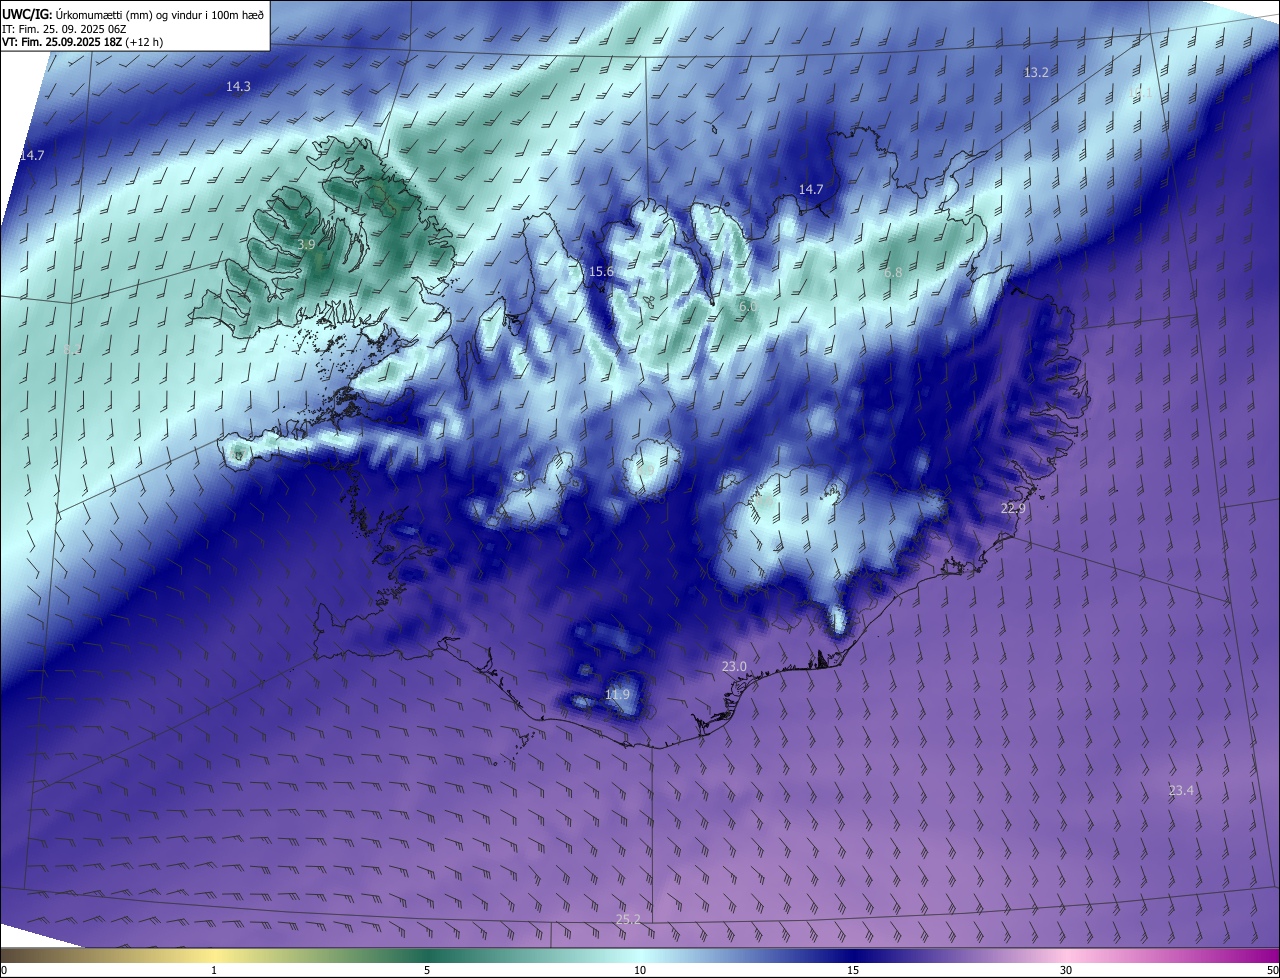This screenshot has width=1280, height=978.
Task: Click the 23.0 value label
Action: pos(734,666)
